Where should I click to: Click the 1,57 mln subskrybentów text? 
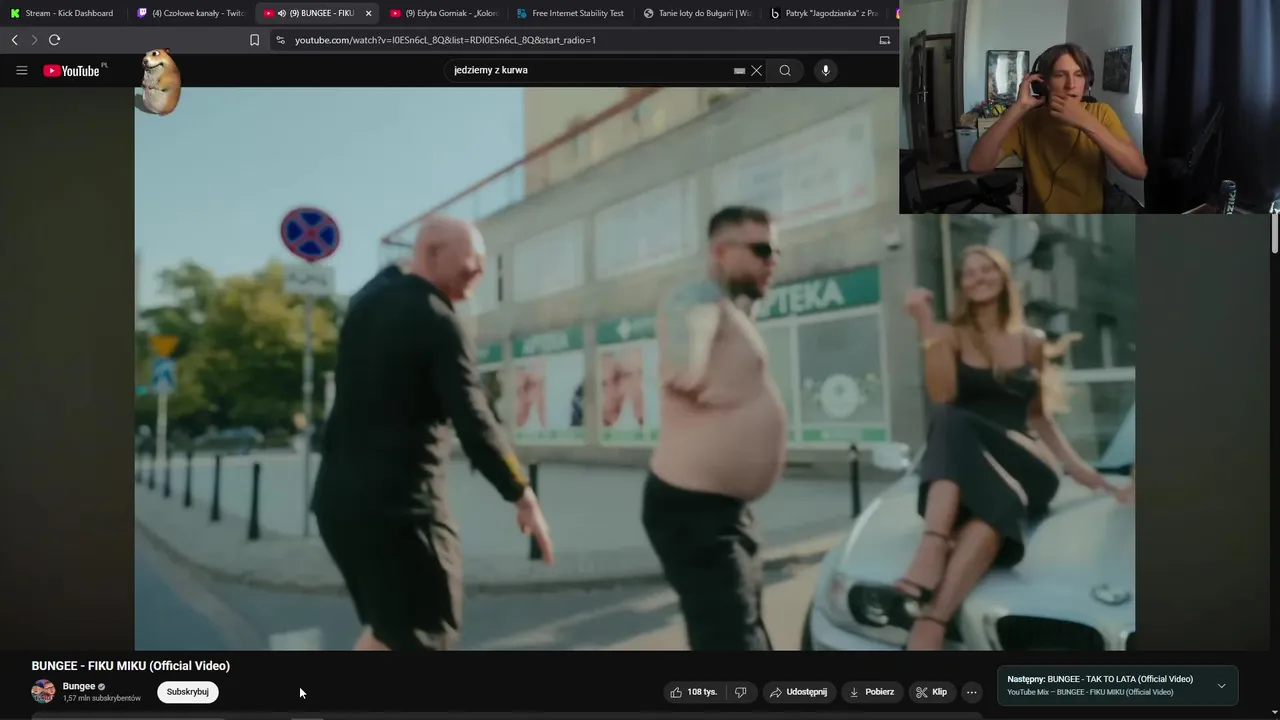pyautogui.click(x=102, y=698)
